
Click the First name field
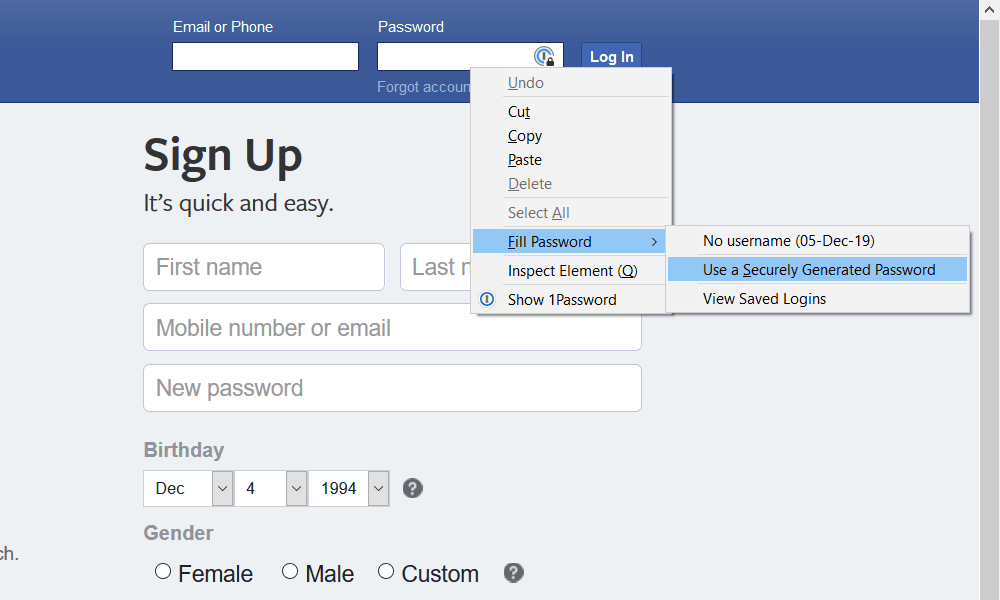click(264, 267)
